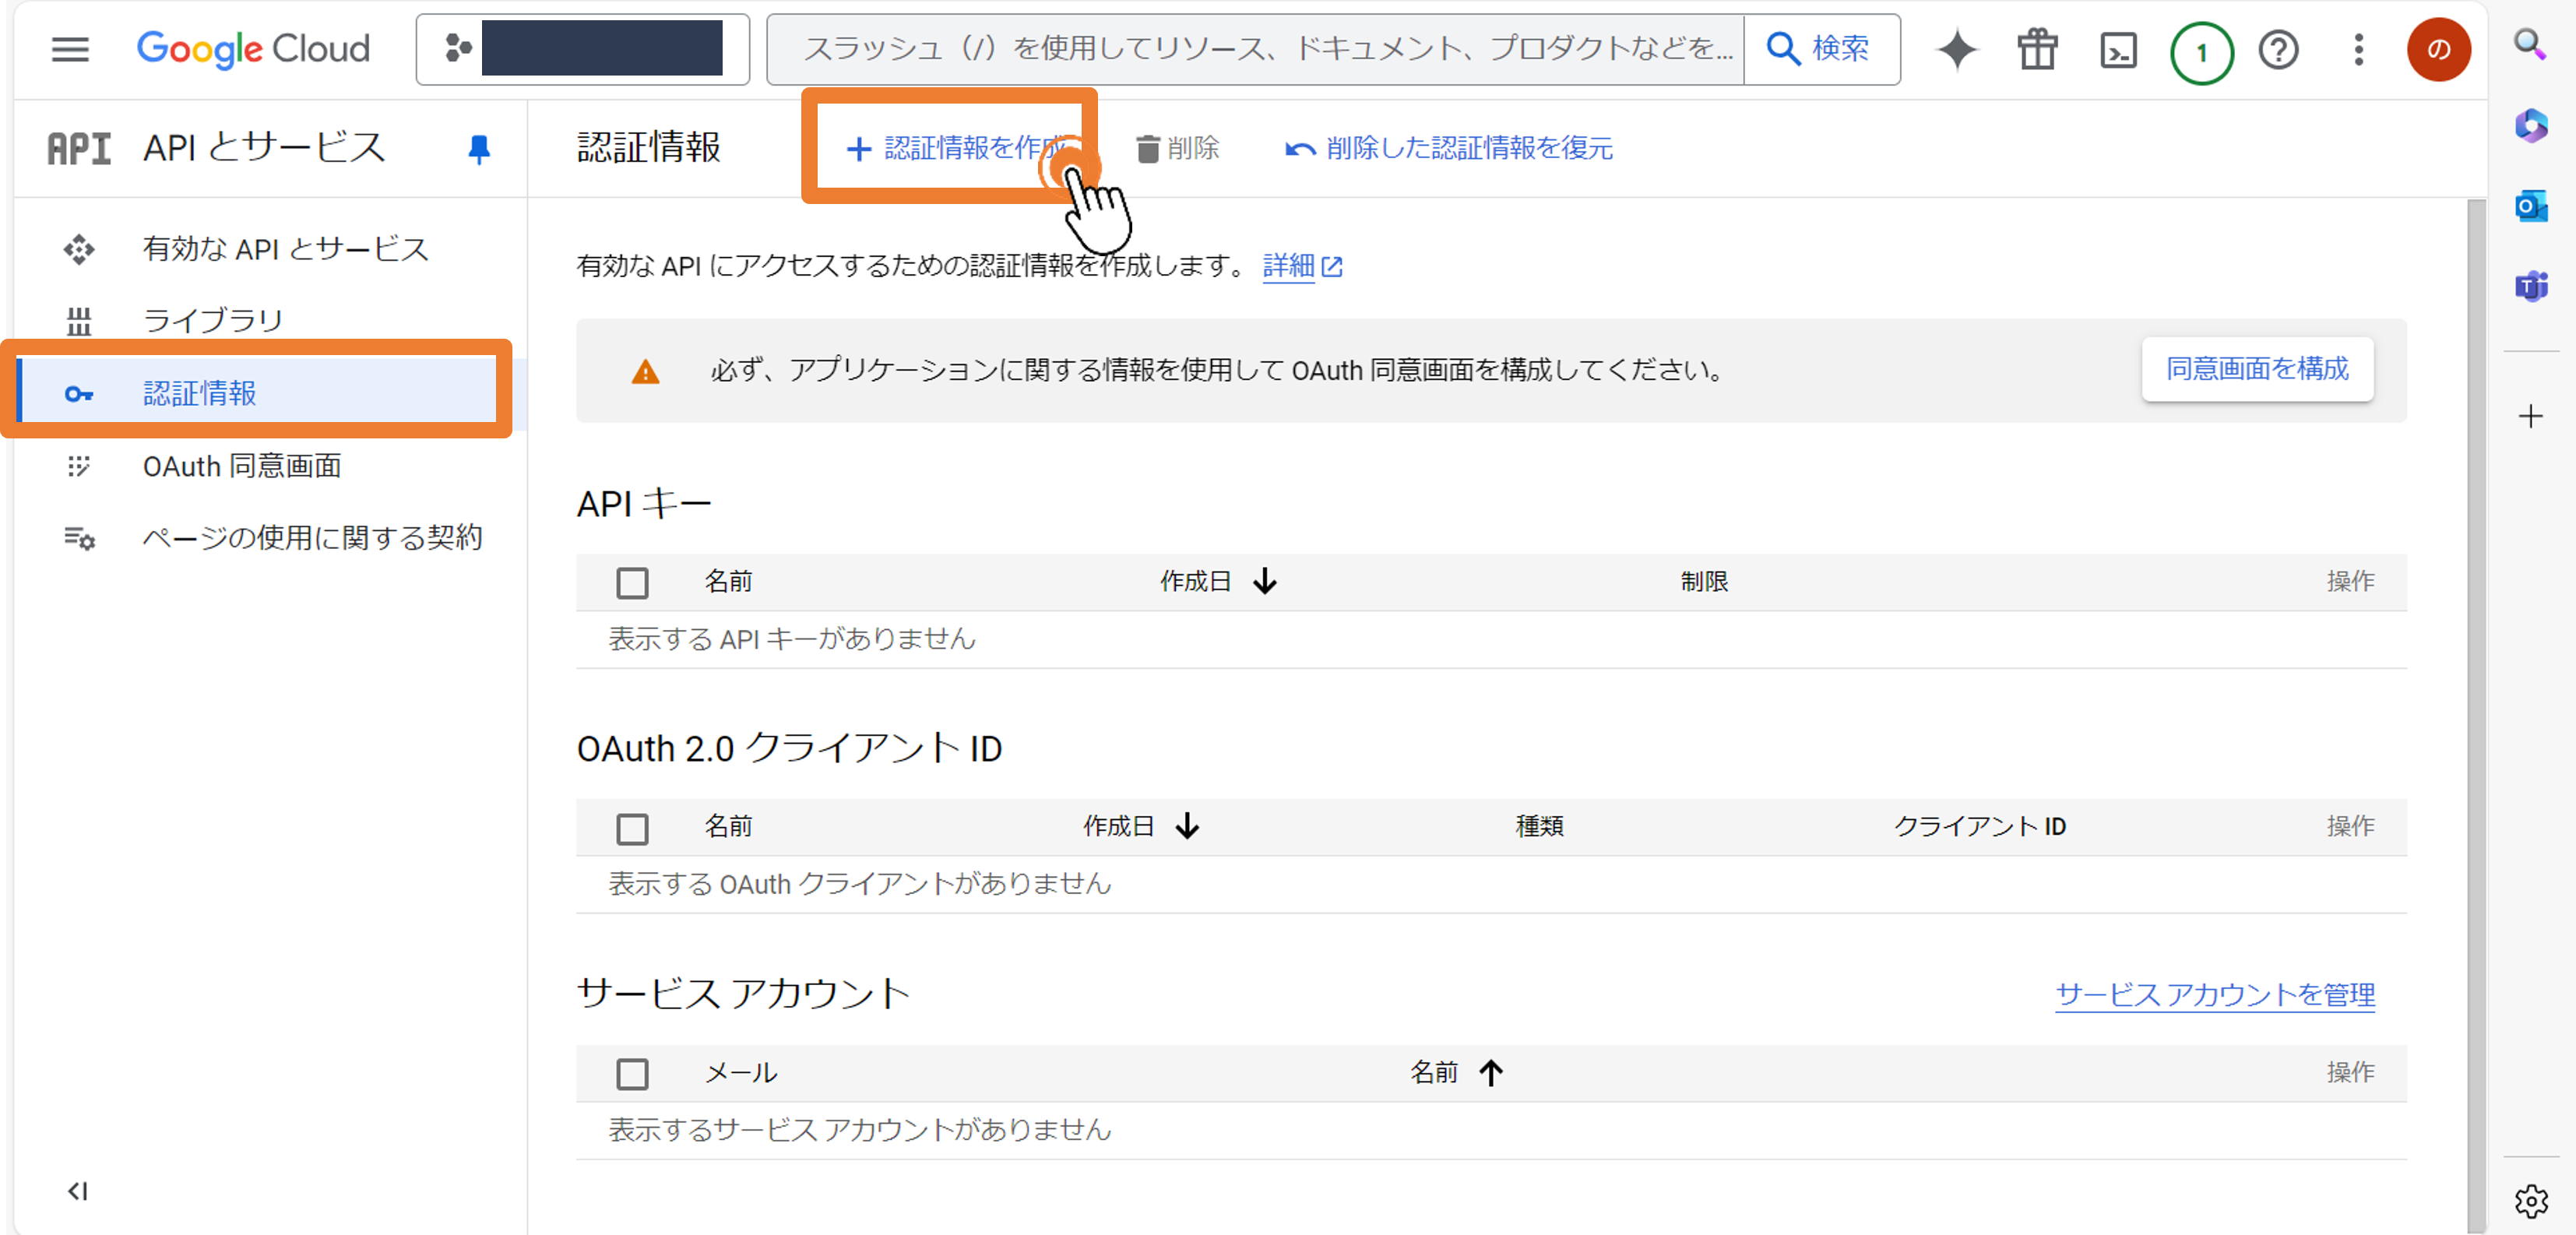
Task: Open browser sidebar search icon
Action: click(2530, 45)
